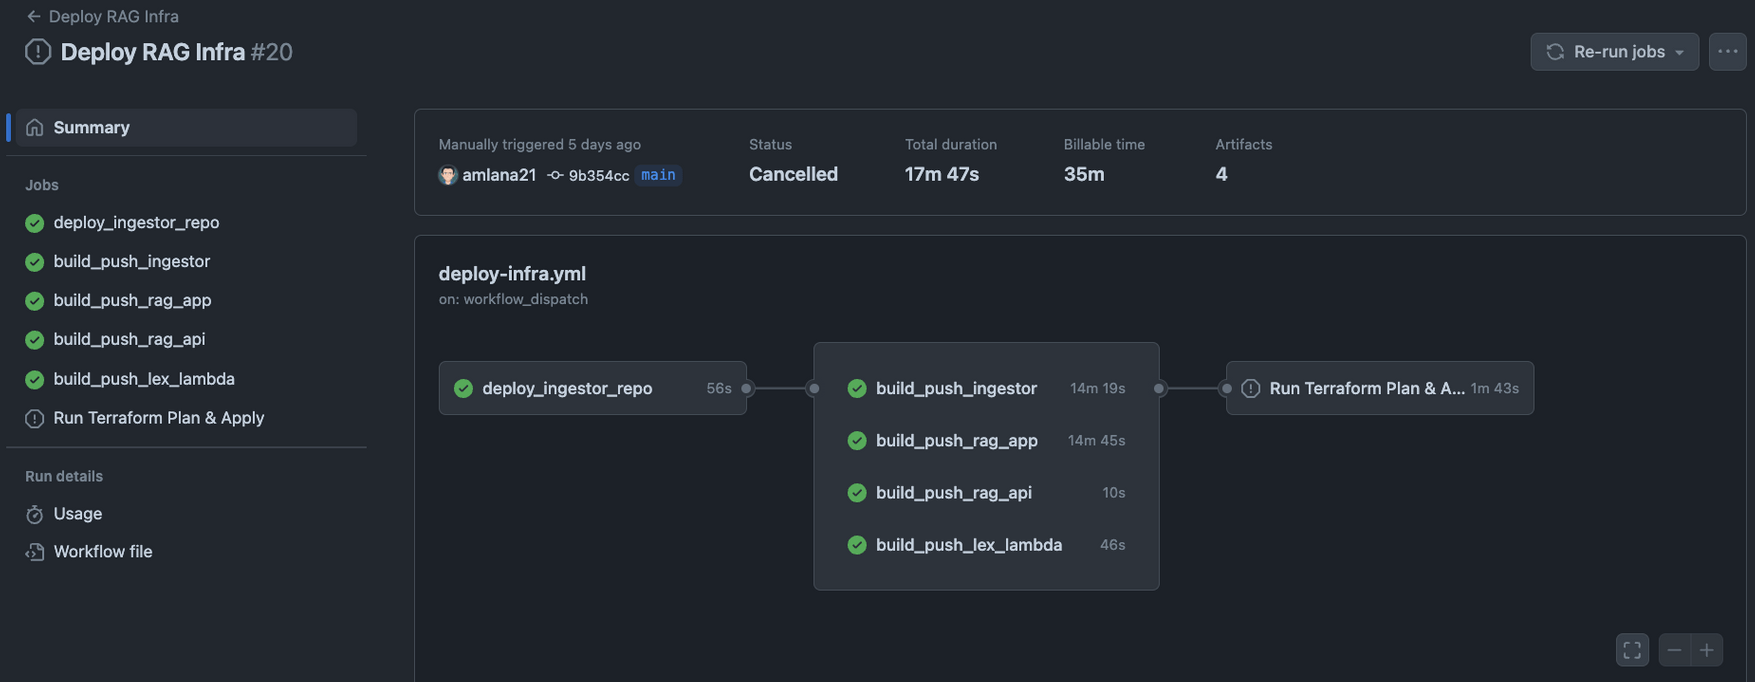Zoom in the workflow graph with plus
Image resolution: width=1755 pixels, height=682 pixels.
click(1707, 650)
